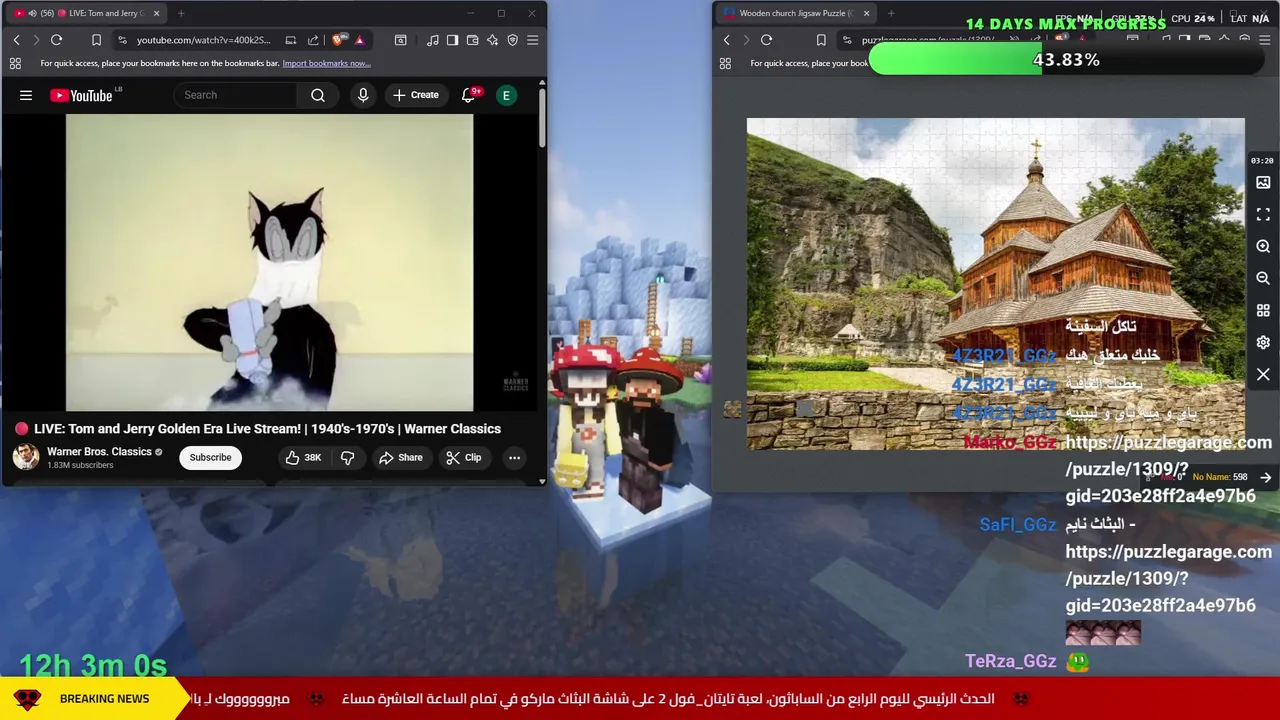1280x720 pixels.
Task: Open the share icon in YouTube address bar
Action: pos(313,40)
